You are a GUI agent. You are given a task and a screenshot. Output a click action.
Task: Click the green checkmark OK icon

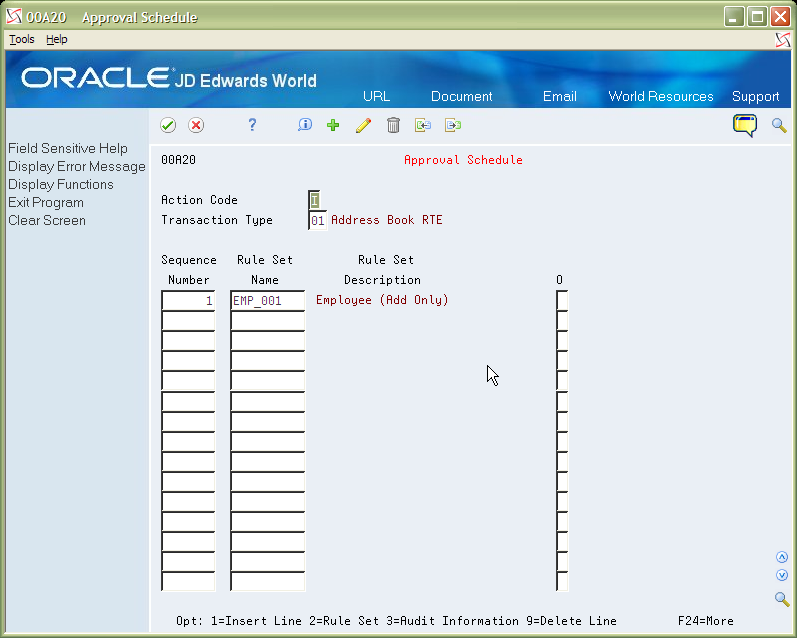[168, 125]
